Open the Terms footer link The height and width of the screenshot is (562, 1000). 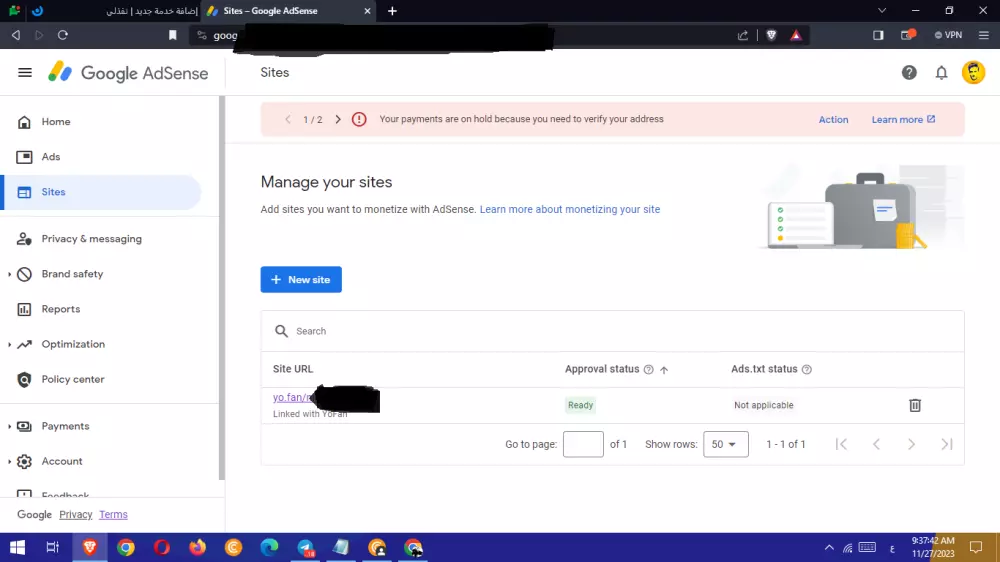114,514
